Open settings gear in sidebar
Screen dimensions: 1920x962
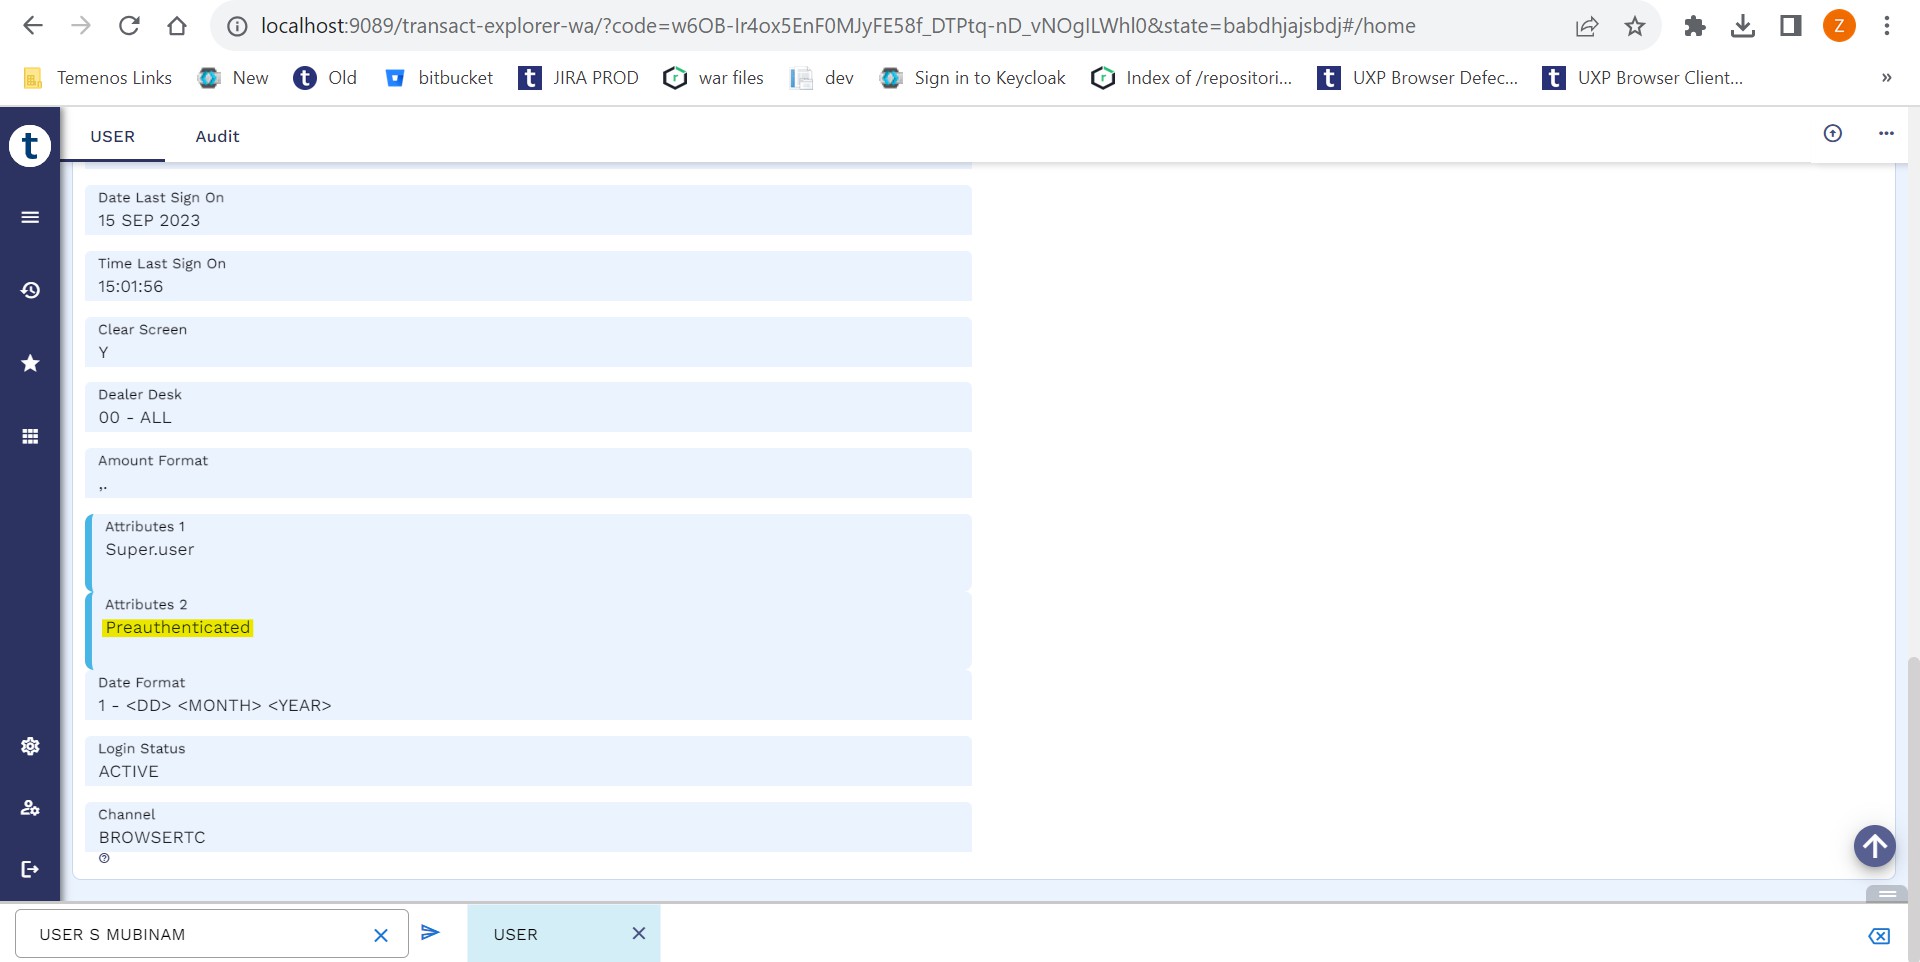coord(30,746)
